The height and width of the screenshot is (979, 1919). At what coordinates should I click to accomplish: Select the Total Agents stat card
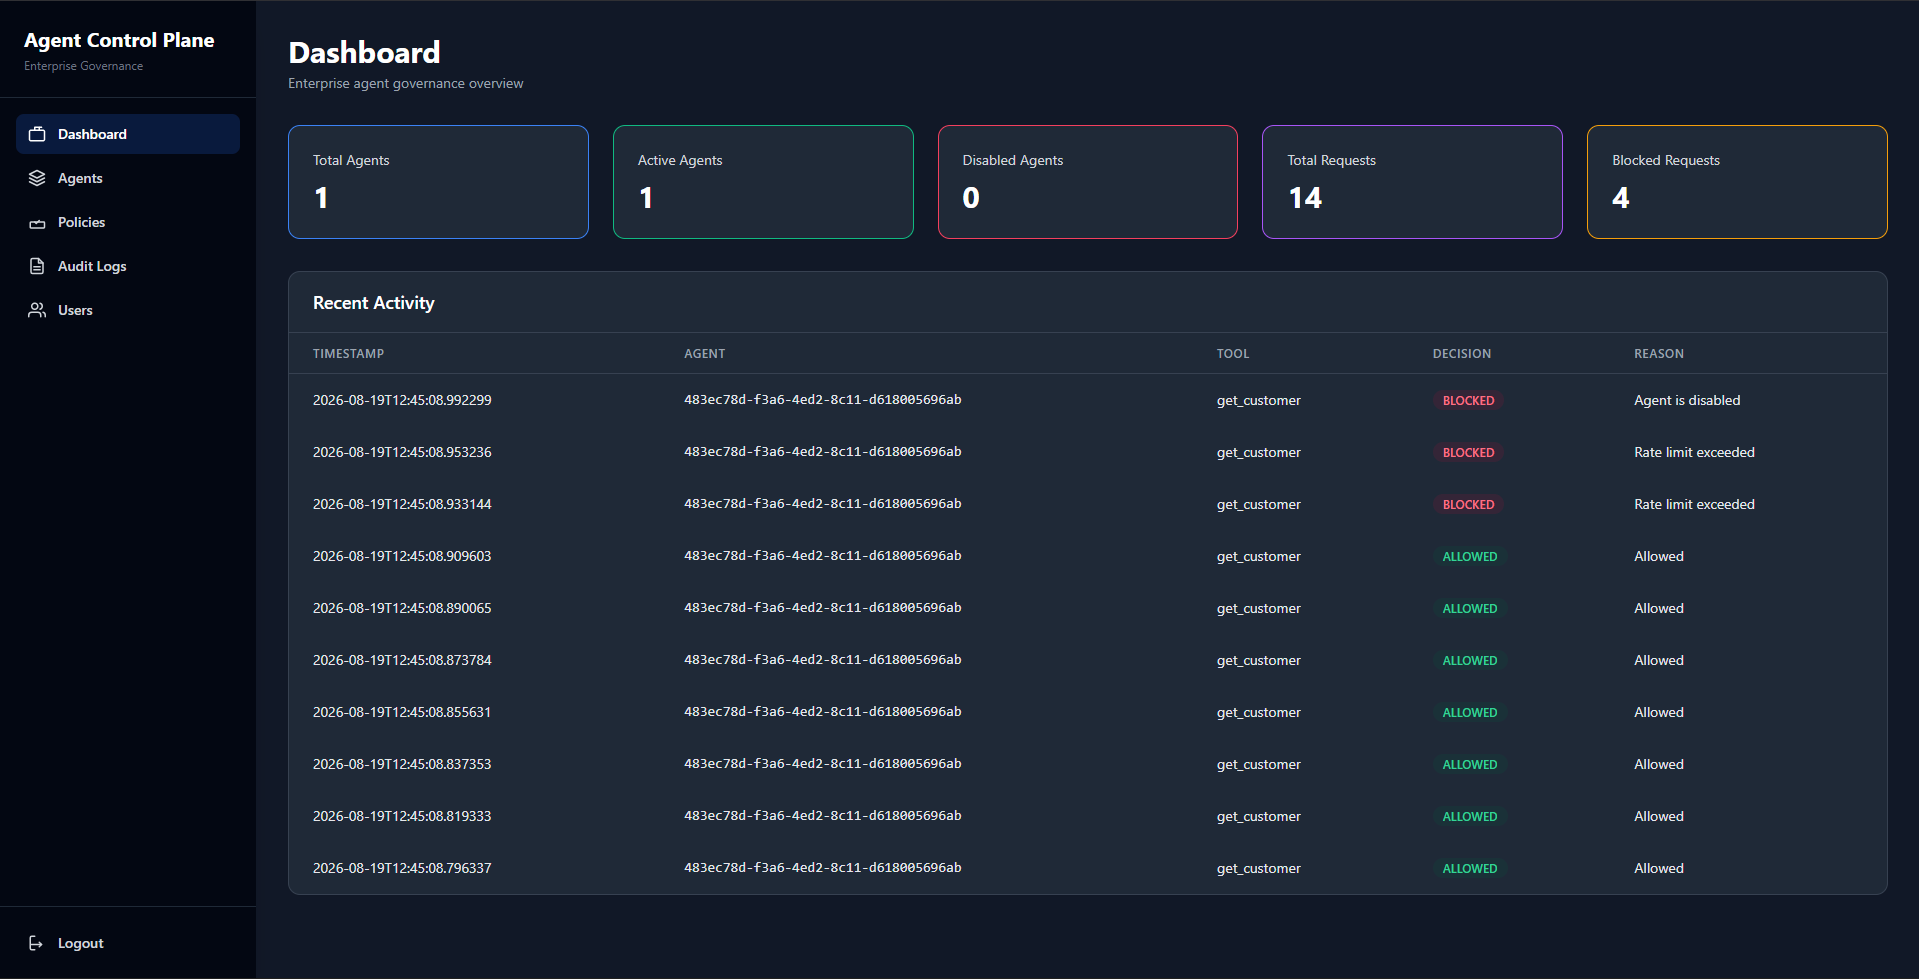click(x=438, y=182)
